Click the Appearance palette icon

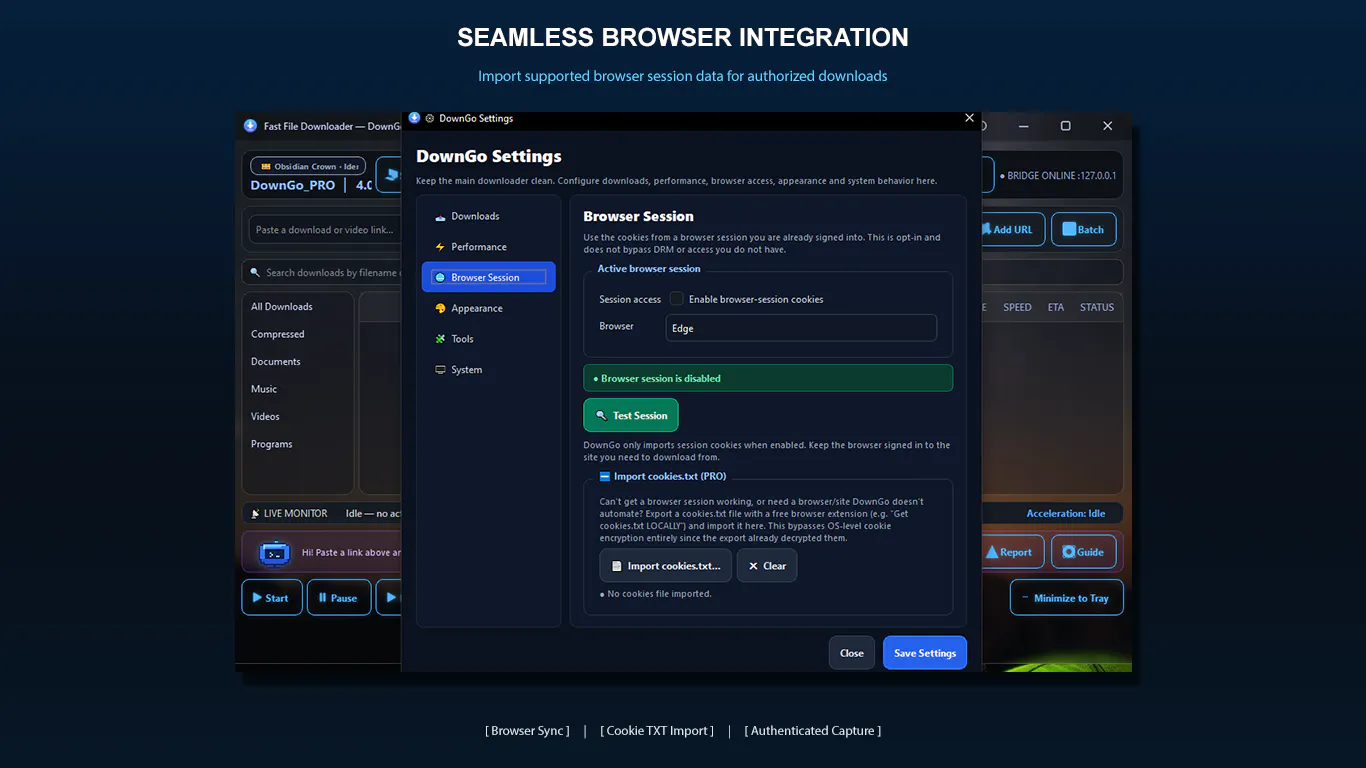click(440, 309)
